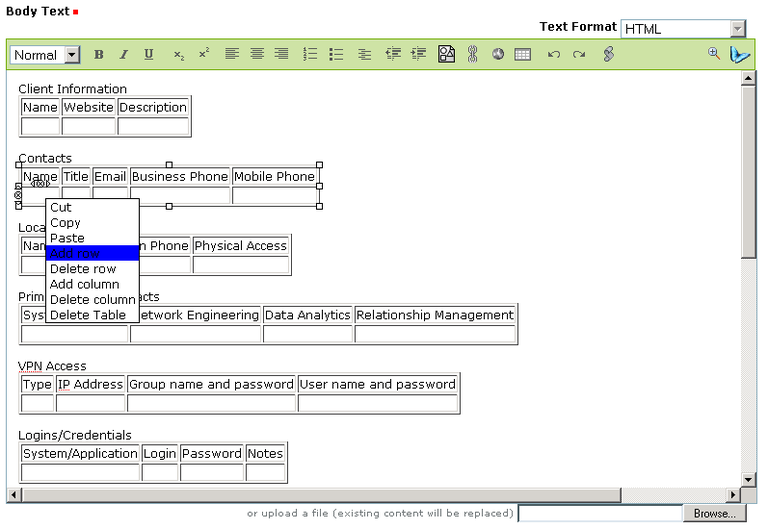Apply superscript formatting
The image size is (768, 529).
tap(204, 55)
